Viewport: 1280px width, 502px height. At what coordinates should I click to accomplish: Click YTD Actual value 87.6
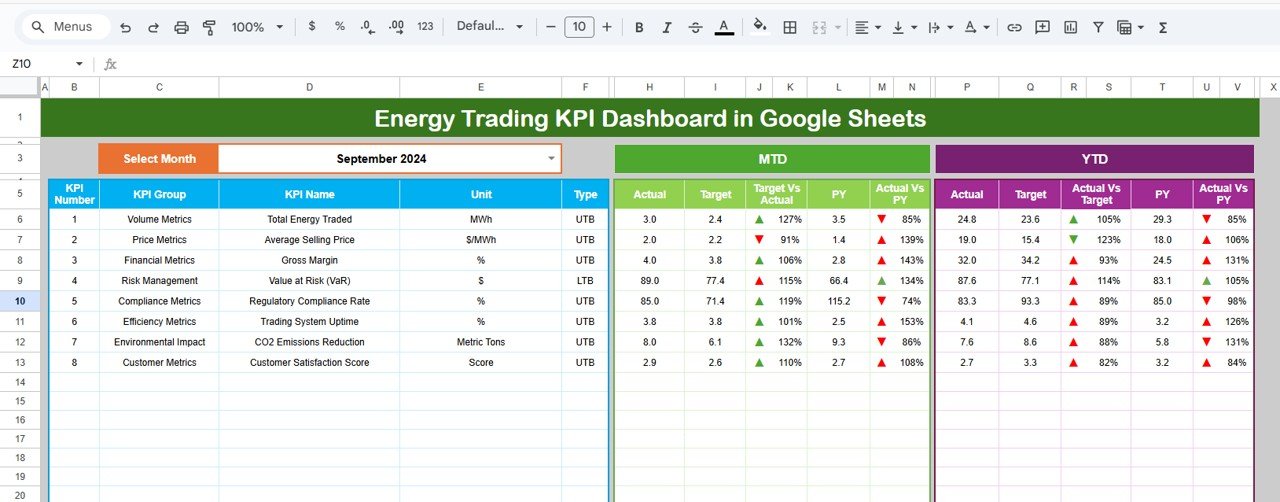[966, 281]
